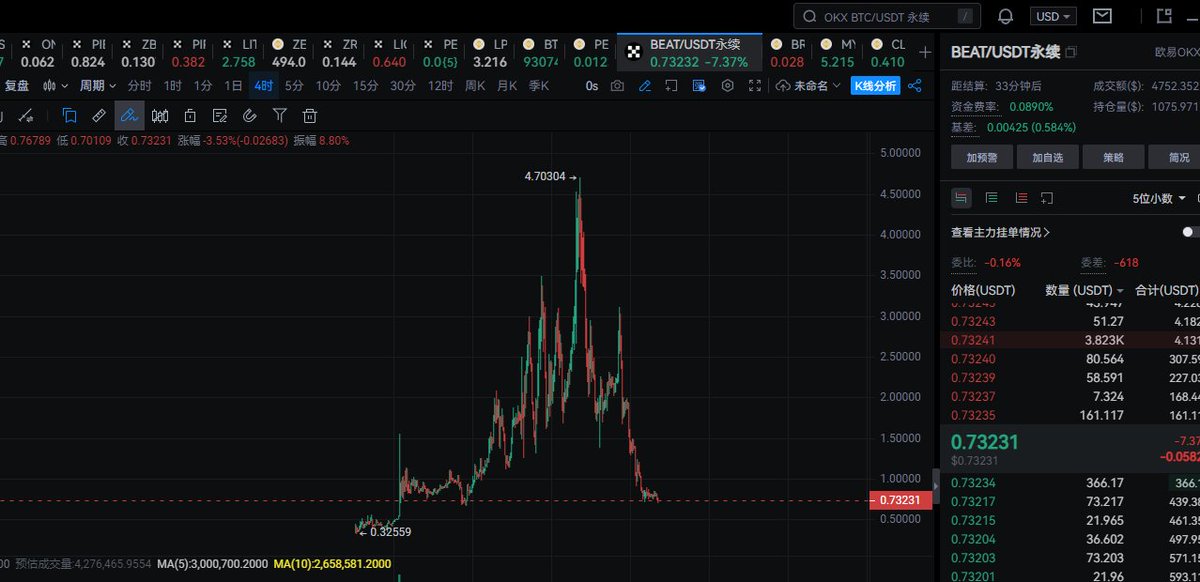Image resolution: width=1200 pixels, height=582 pixels.
Task: Add a new ticker tab with plus icon
Action: 925,52
